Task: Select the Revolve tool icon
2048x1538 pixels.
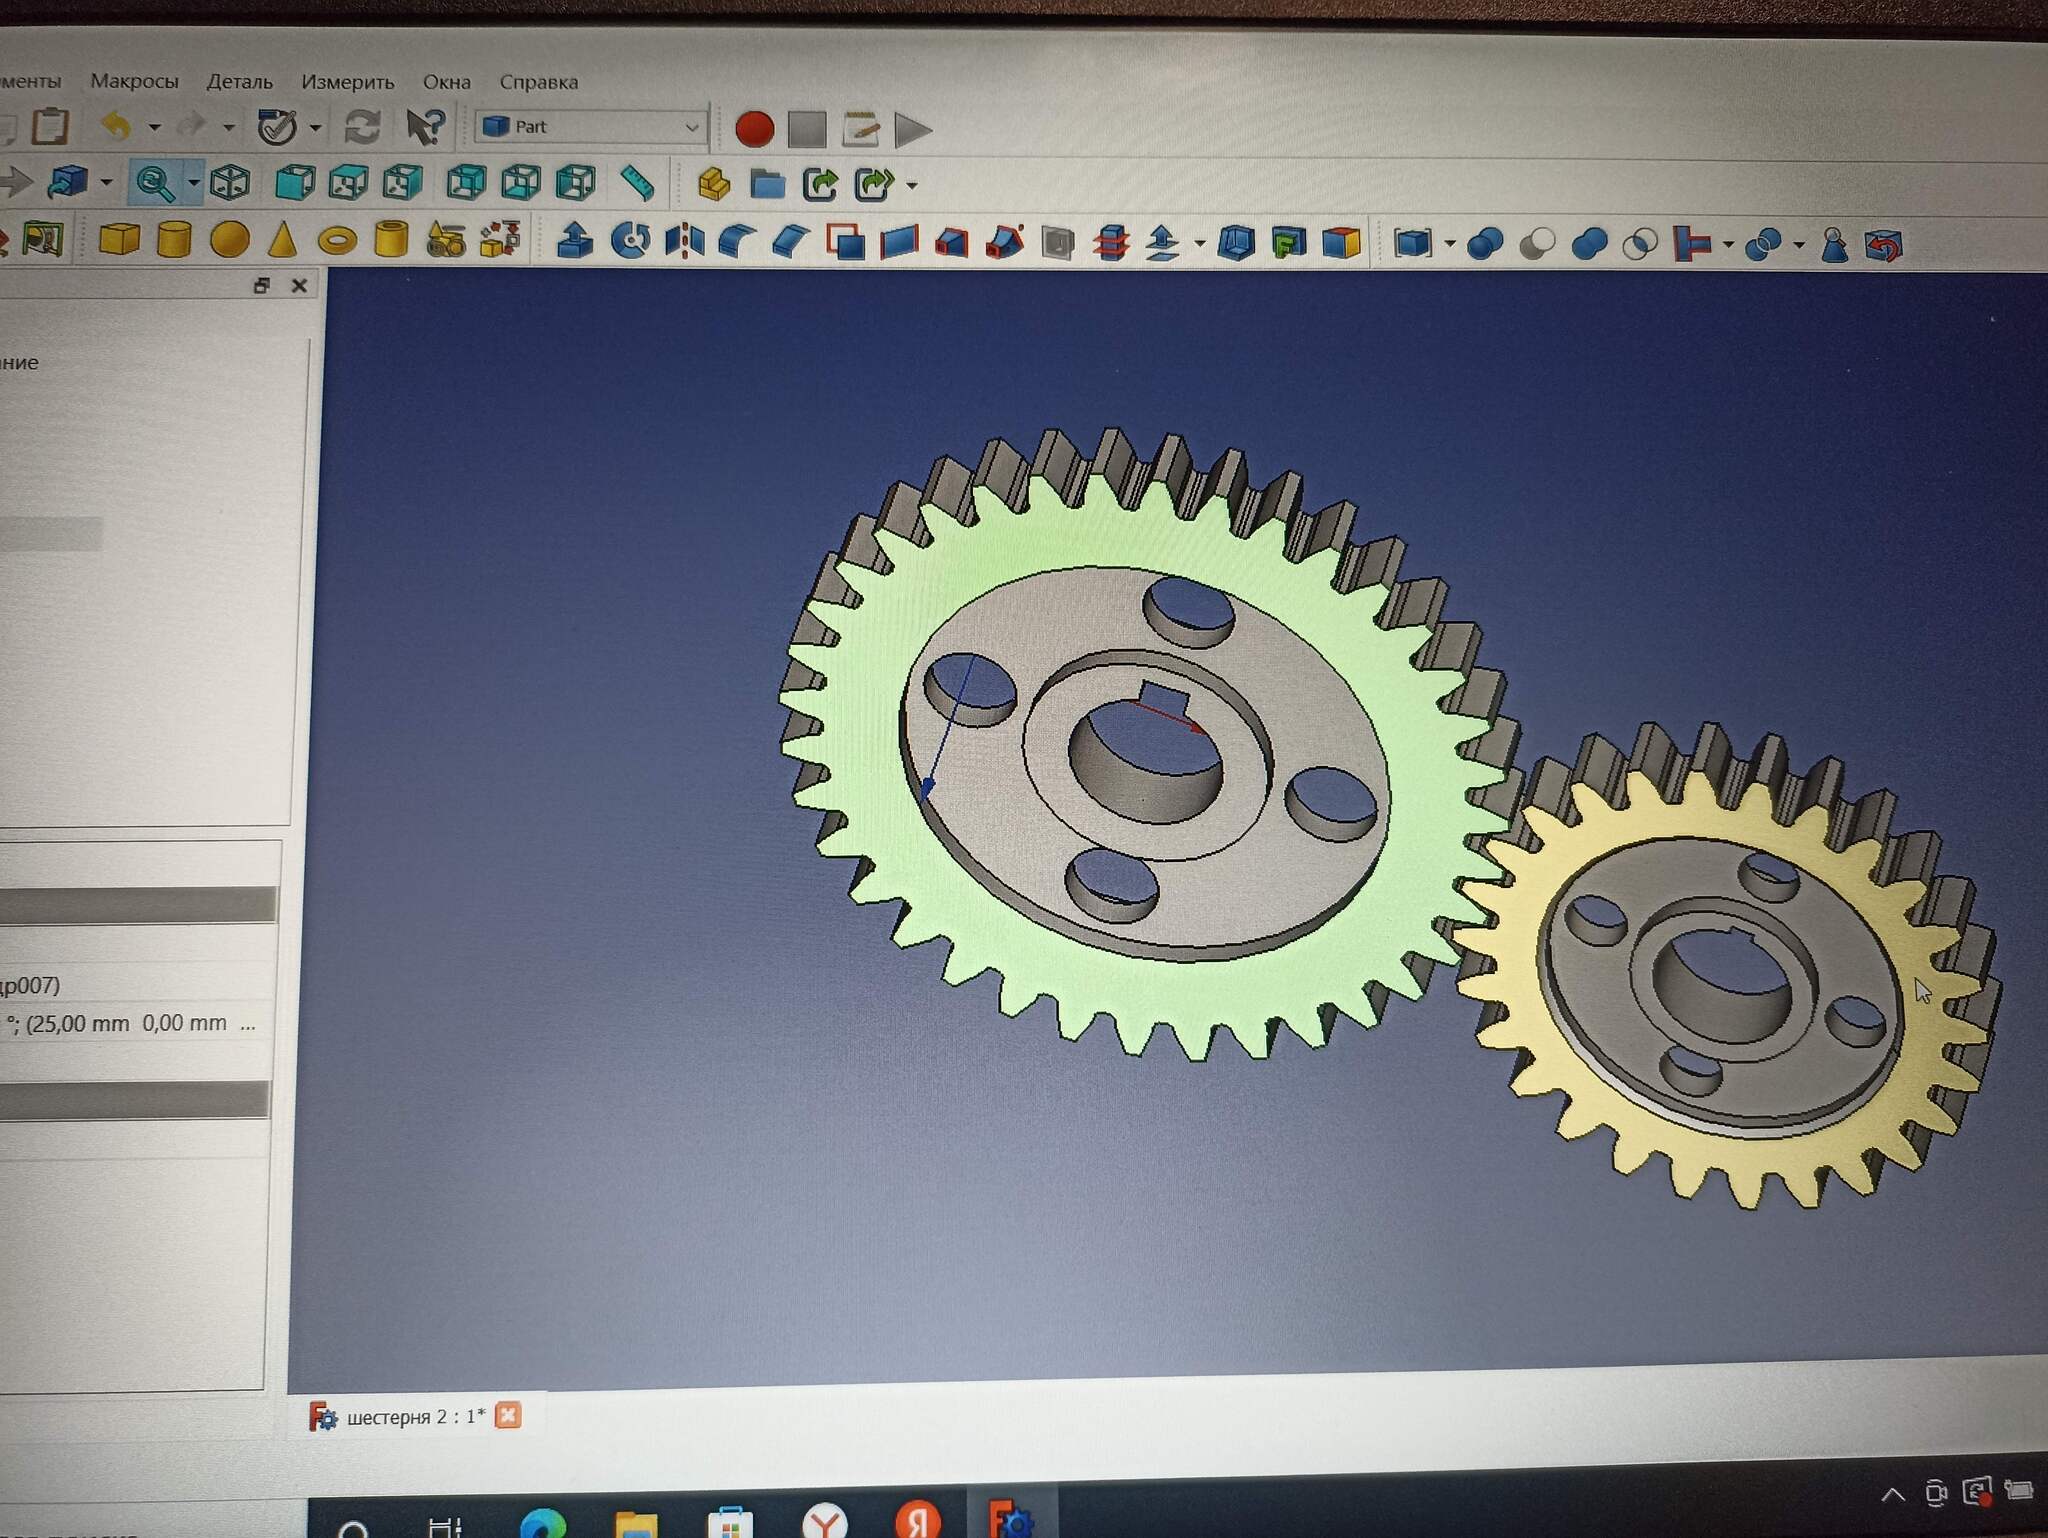Action: click(630, 241)
